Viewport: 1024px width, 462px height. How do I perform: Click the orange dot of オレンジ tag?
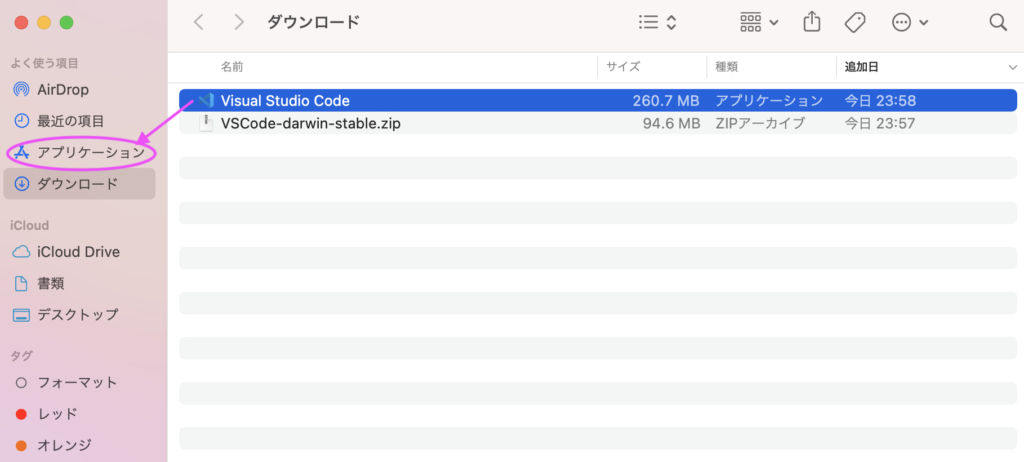coord(21,446)
